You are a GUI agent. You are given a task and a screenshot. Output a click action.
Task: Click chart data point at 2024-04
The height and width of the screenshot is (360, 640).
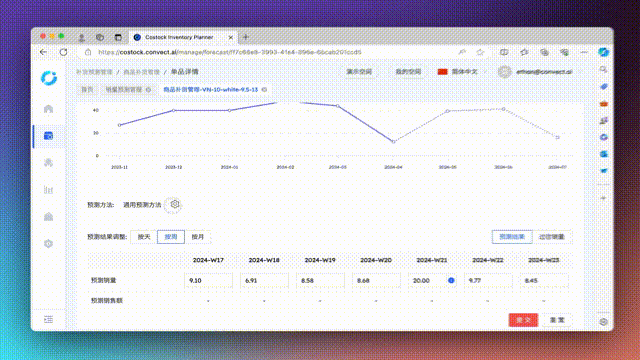tap(393, 142)
